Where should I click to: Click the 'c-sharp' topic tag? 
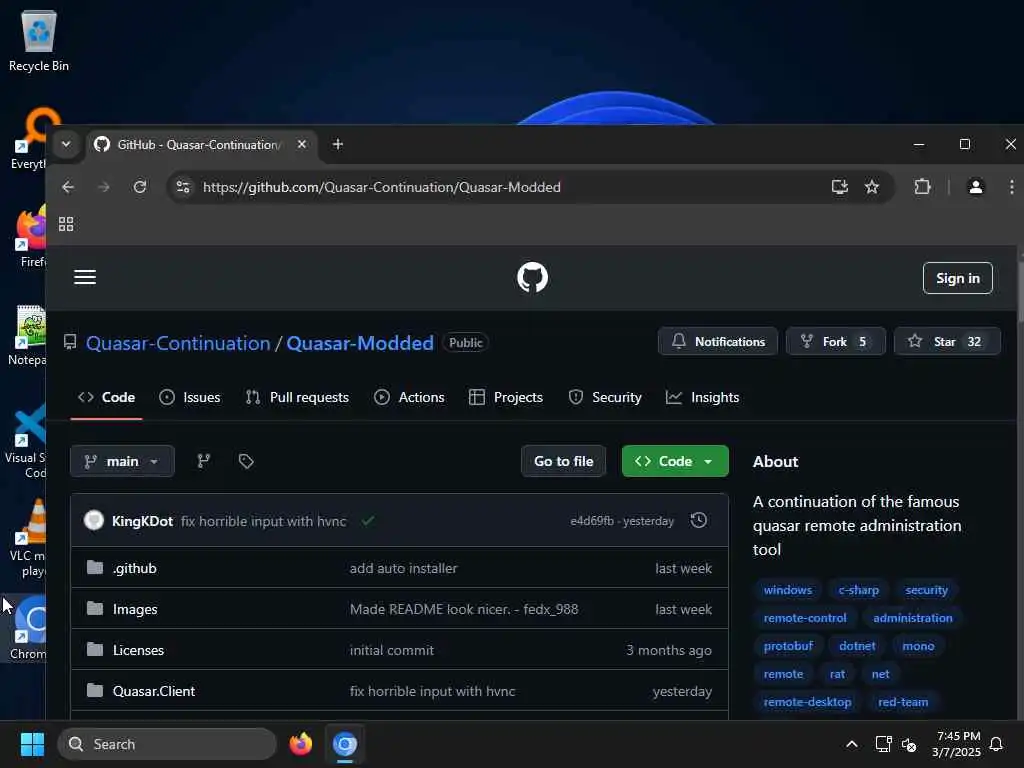coord(859,590)
